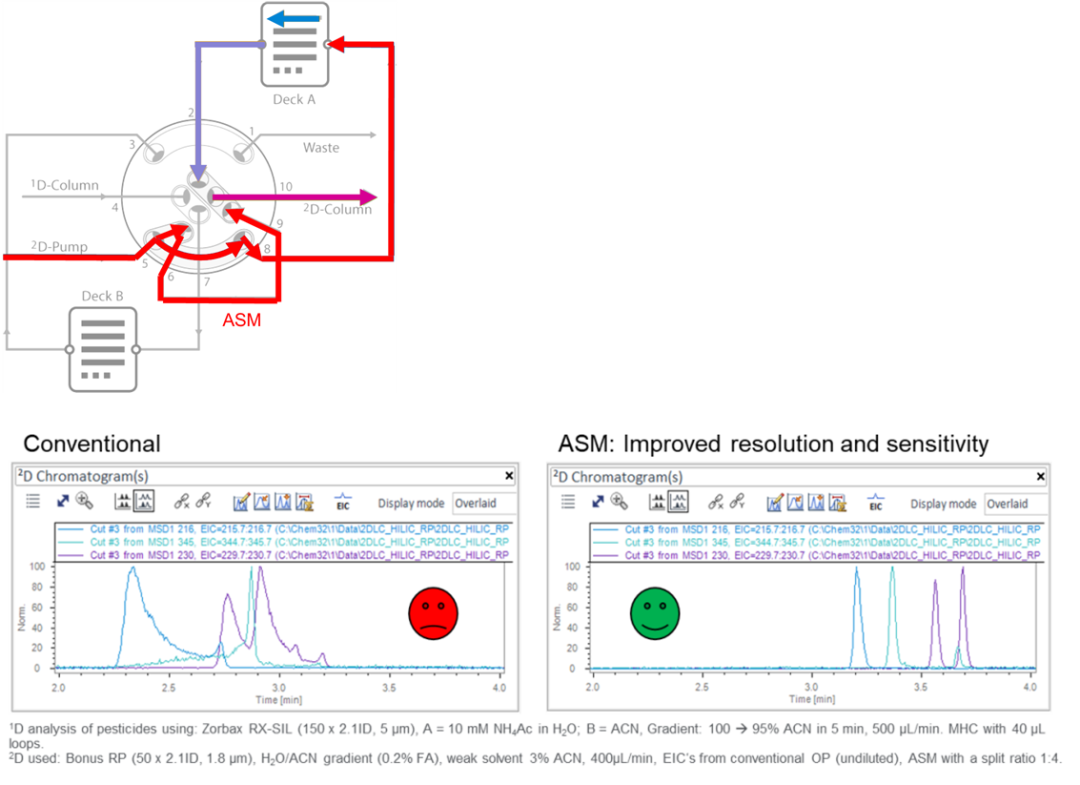This screenshot has width=1080, height=785.
Task: Toggle link X-axis in ASM chromatogram panel
Action: tap(716, 502)
